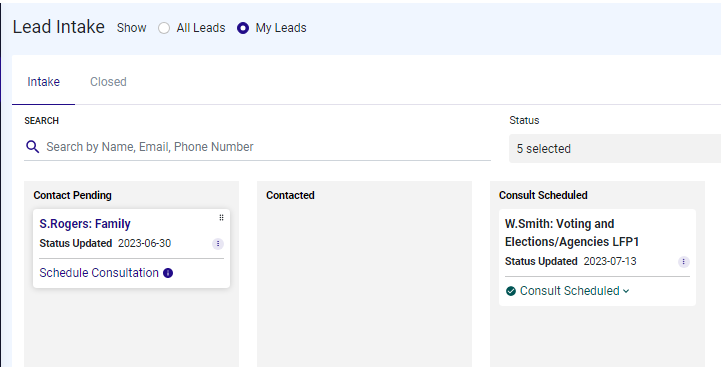721x367 pixels.
Task: Grab the S.Rogers card drag handle
Action: pos(221,218)
